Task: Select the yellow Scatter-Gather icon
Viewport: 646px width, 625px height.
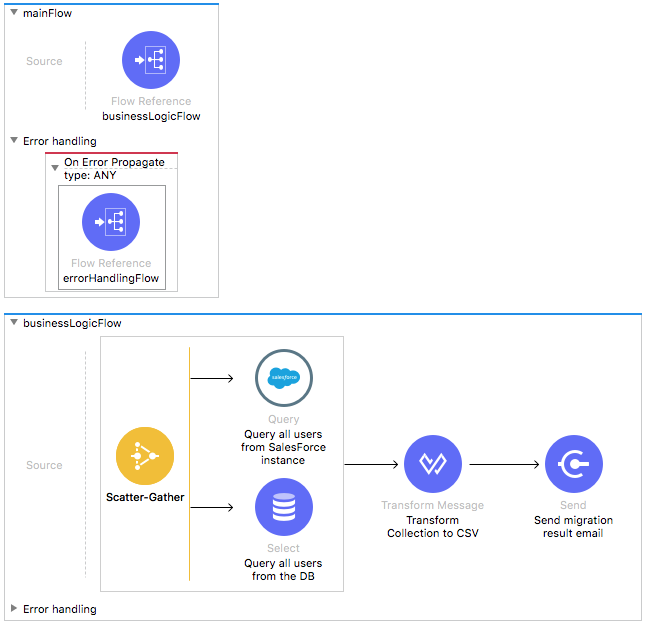Action: coord(145,456)
